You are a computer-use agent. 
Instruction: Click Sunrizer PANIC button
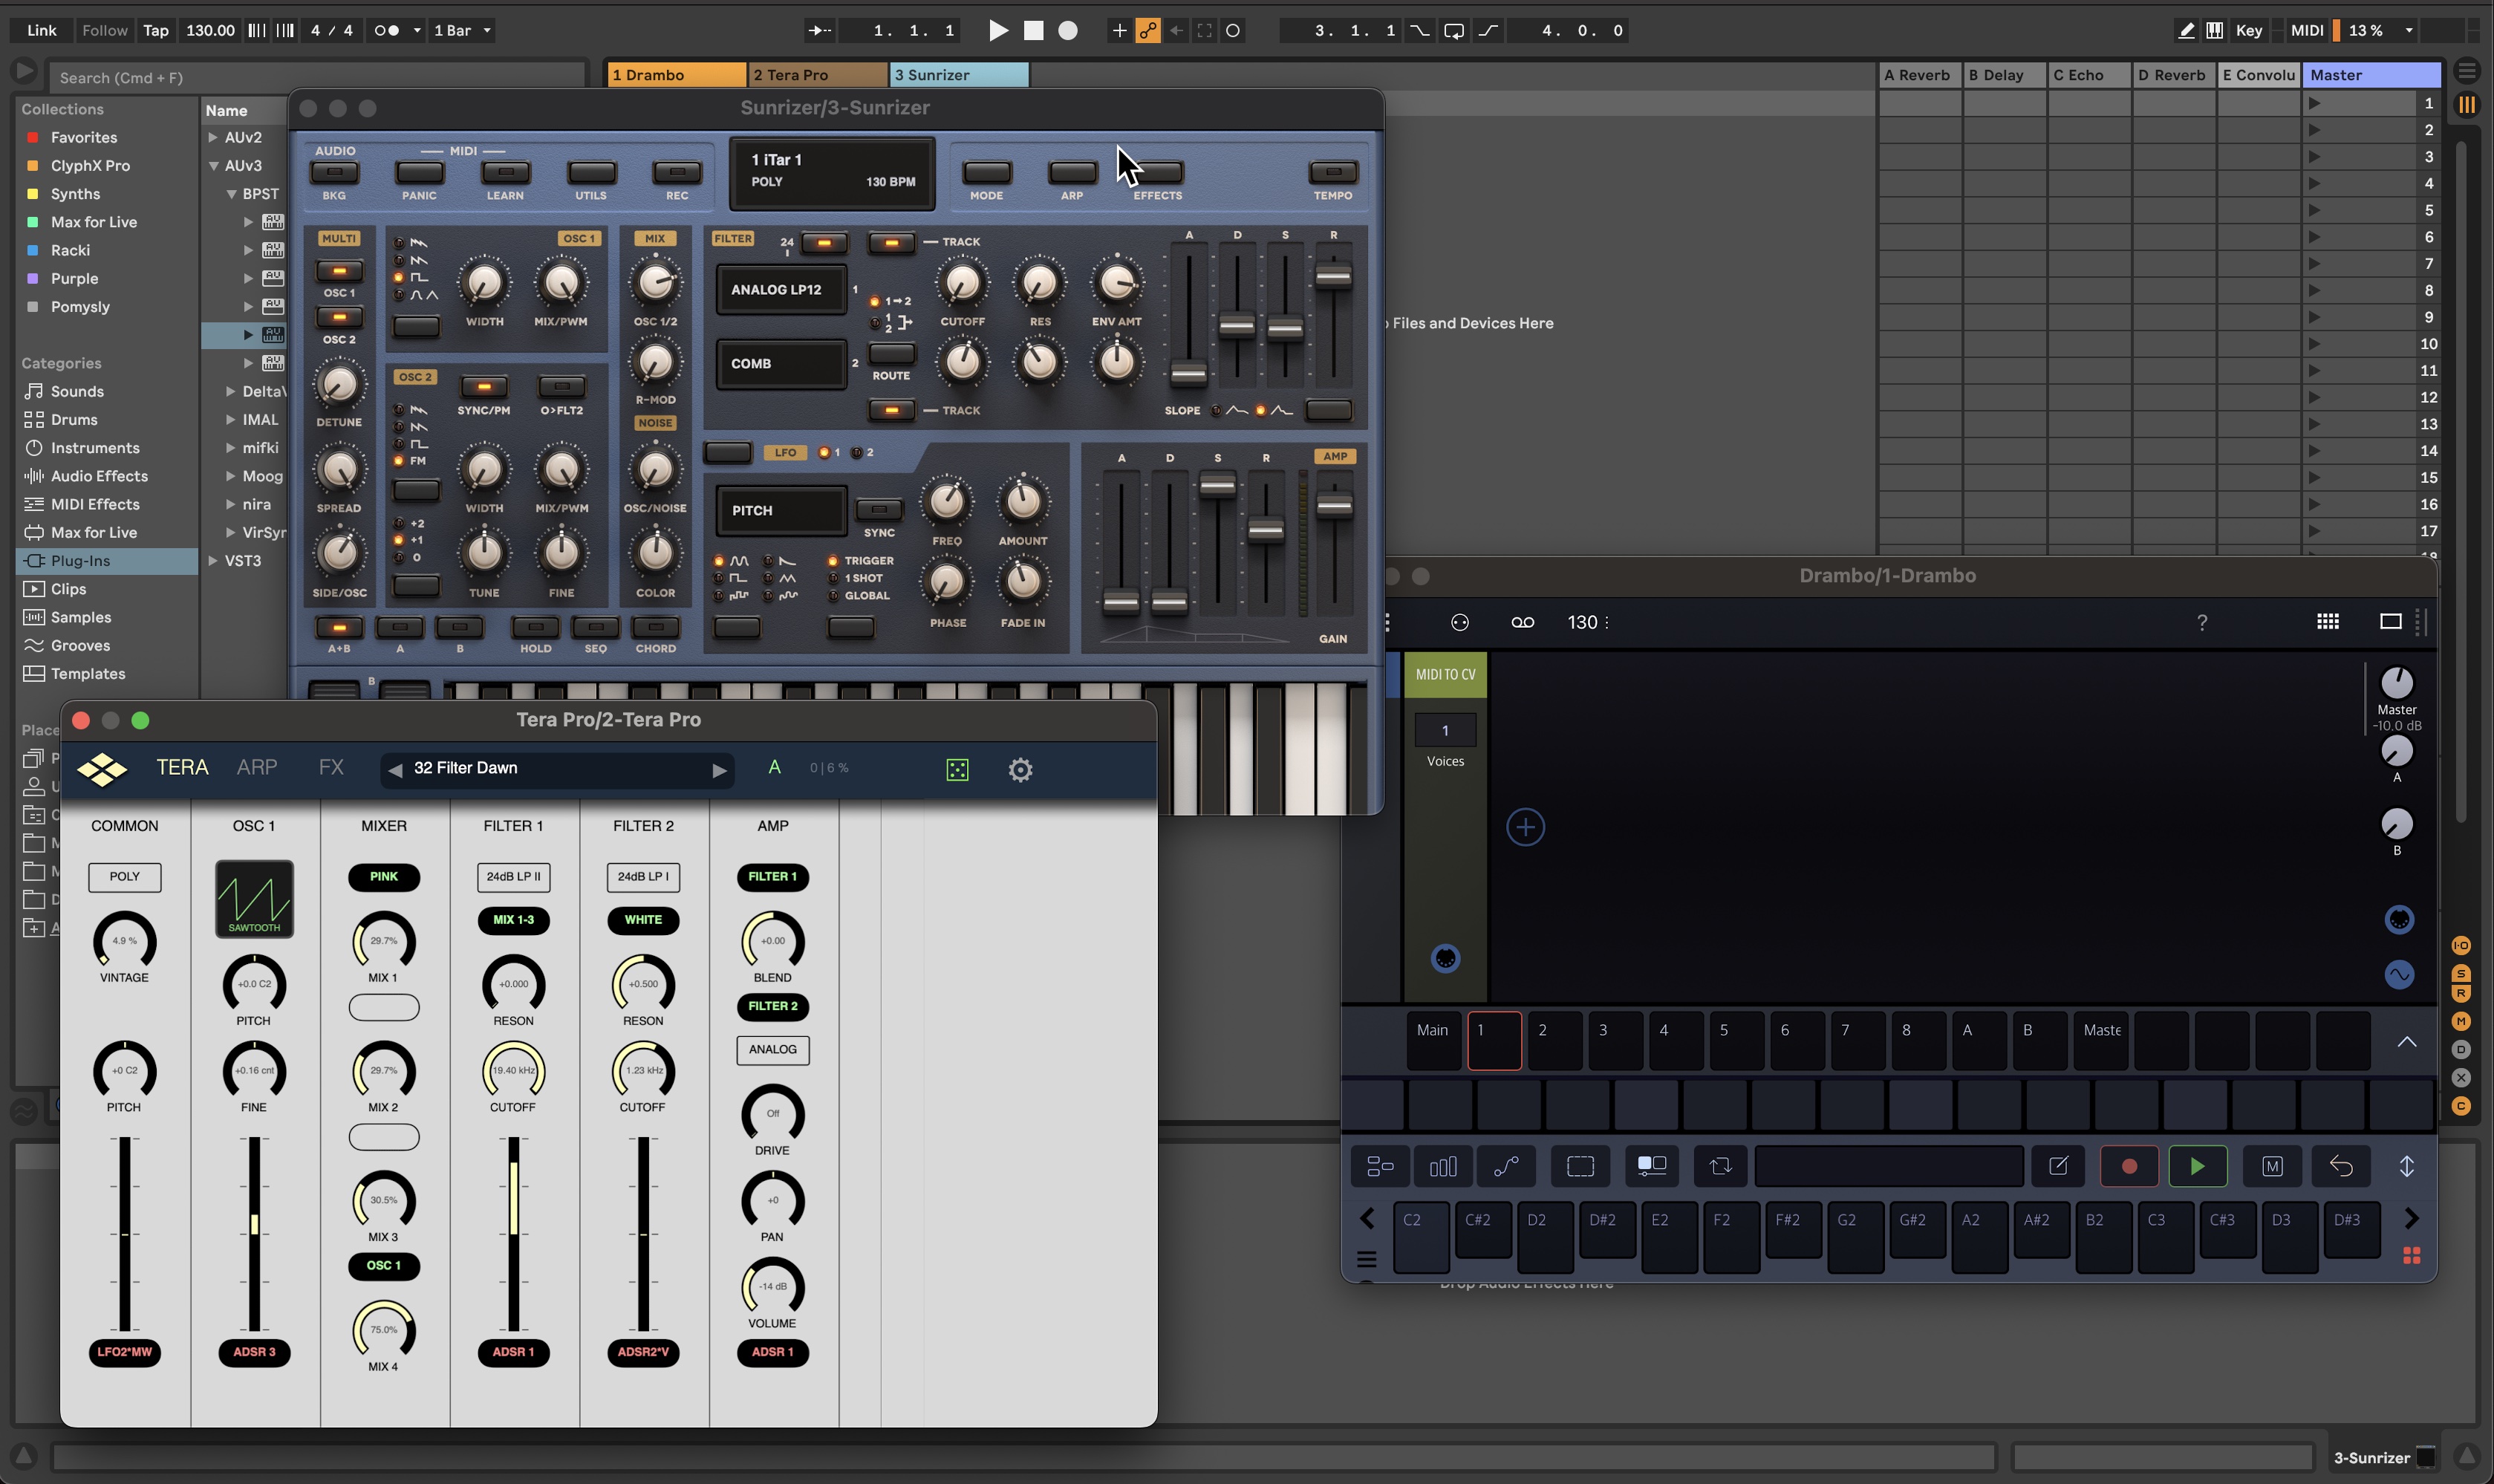[420, 172]
